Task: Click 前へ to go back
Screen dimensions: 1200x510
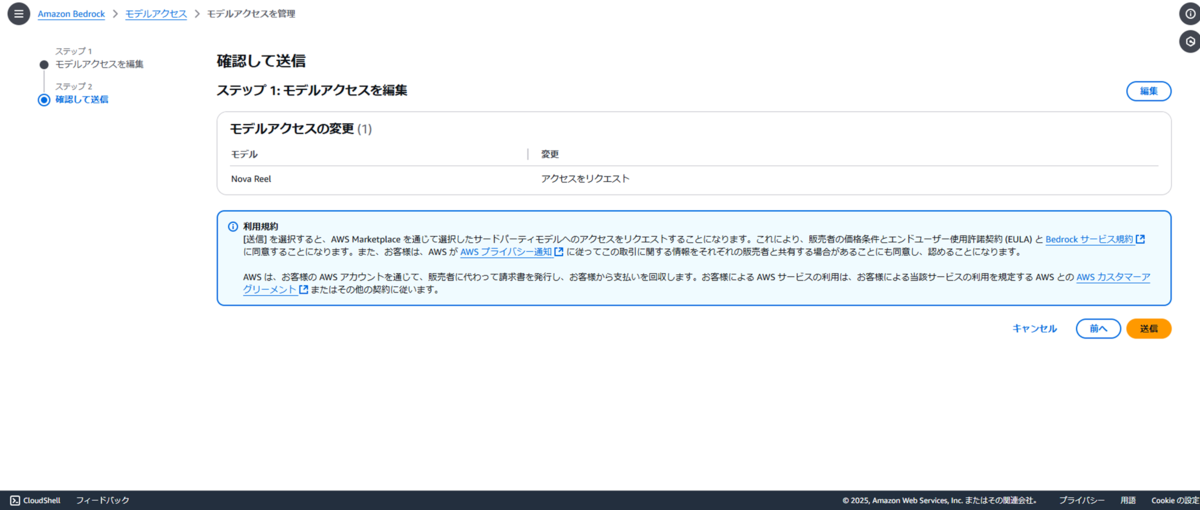Action: point(1098,328)
